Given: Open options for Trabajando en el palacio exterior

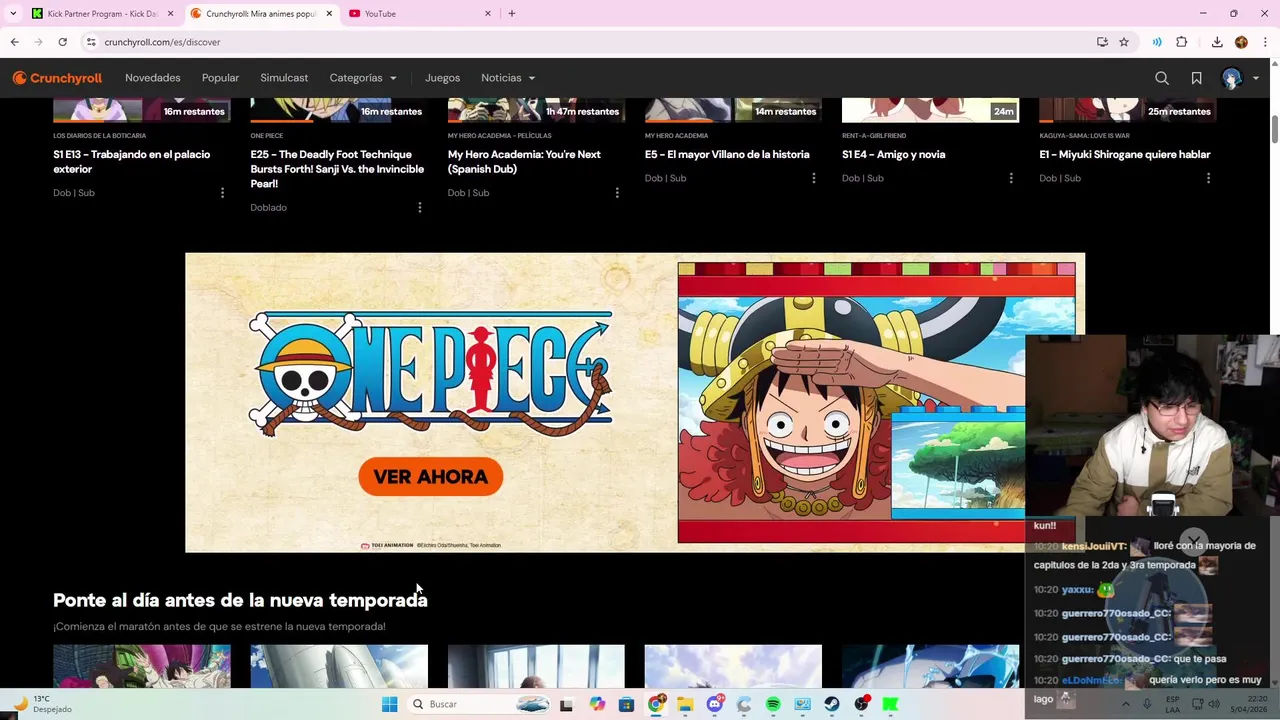Looking at the screenshot, I should pos(222,193).
